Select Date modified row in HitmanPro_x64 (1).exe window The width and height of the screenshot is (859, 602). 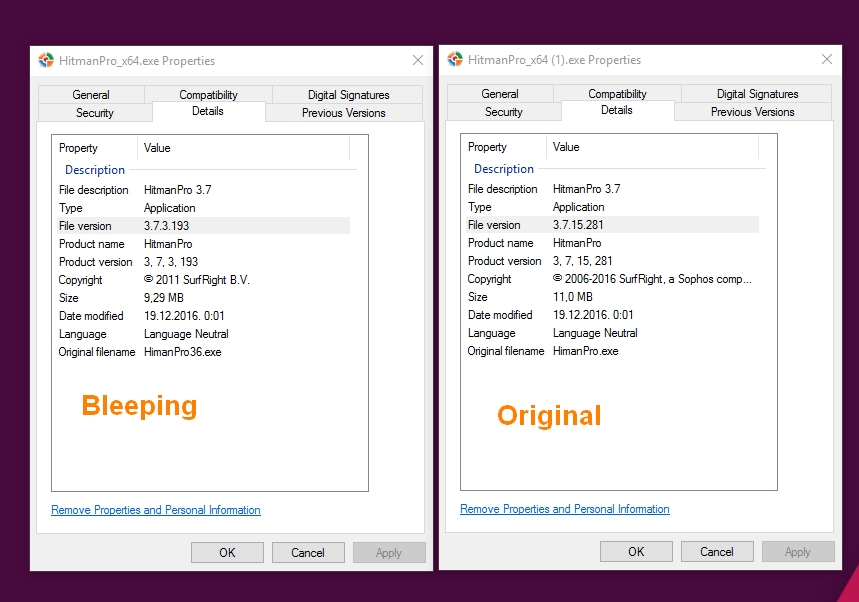coord(612,315)
